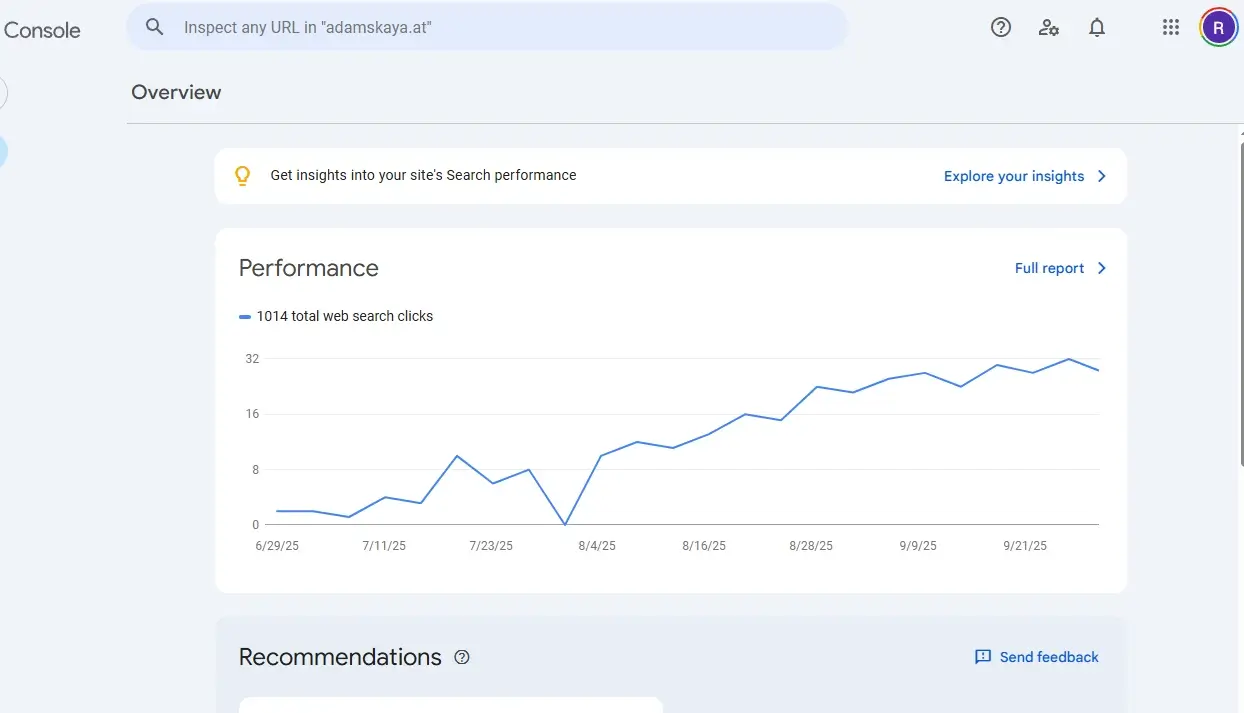Open the Help question mark icon
Image resolution: width=1244 pixels, height=713 pixels.
tap(1000, 27)
